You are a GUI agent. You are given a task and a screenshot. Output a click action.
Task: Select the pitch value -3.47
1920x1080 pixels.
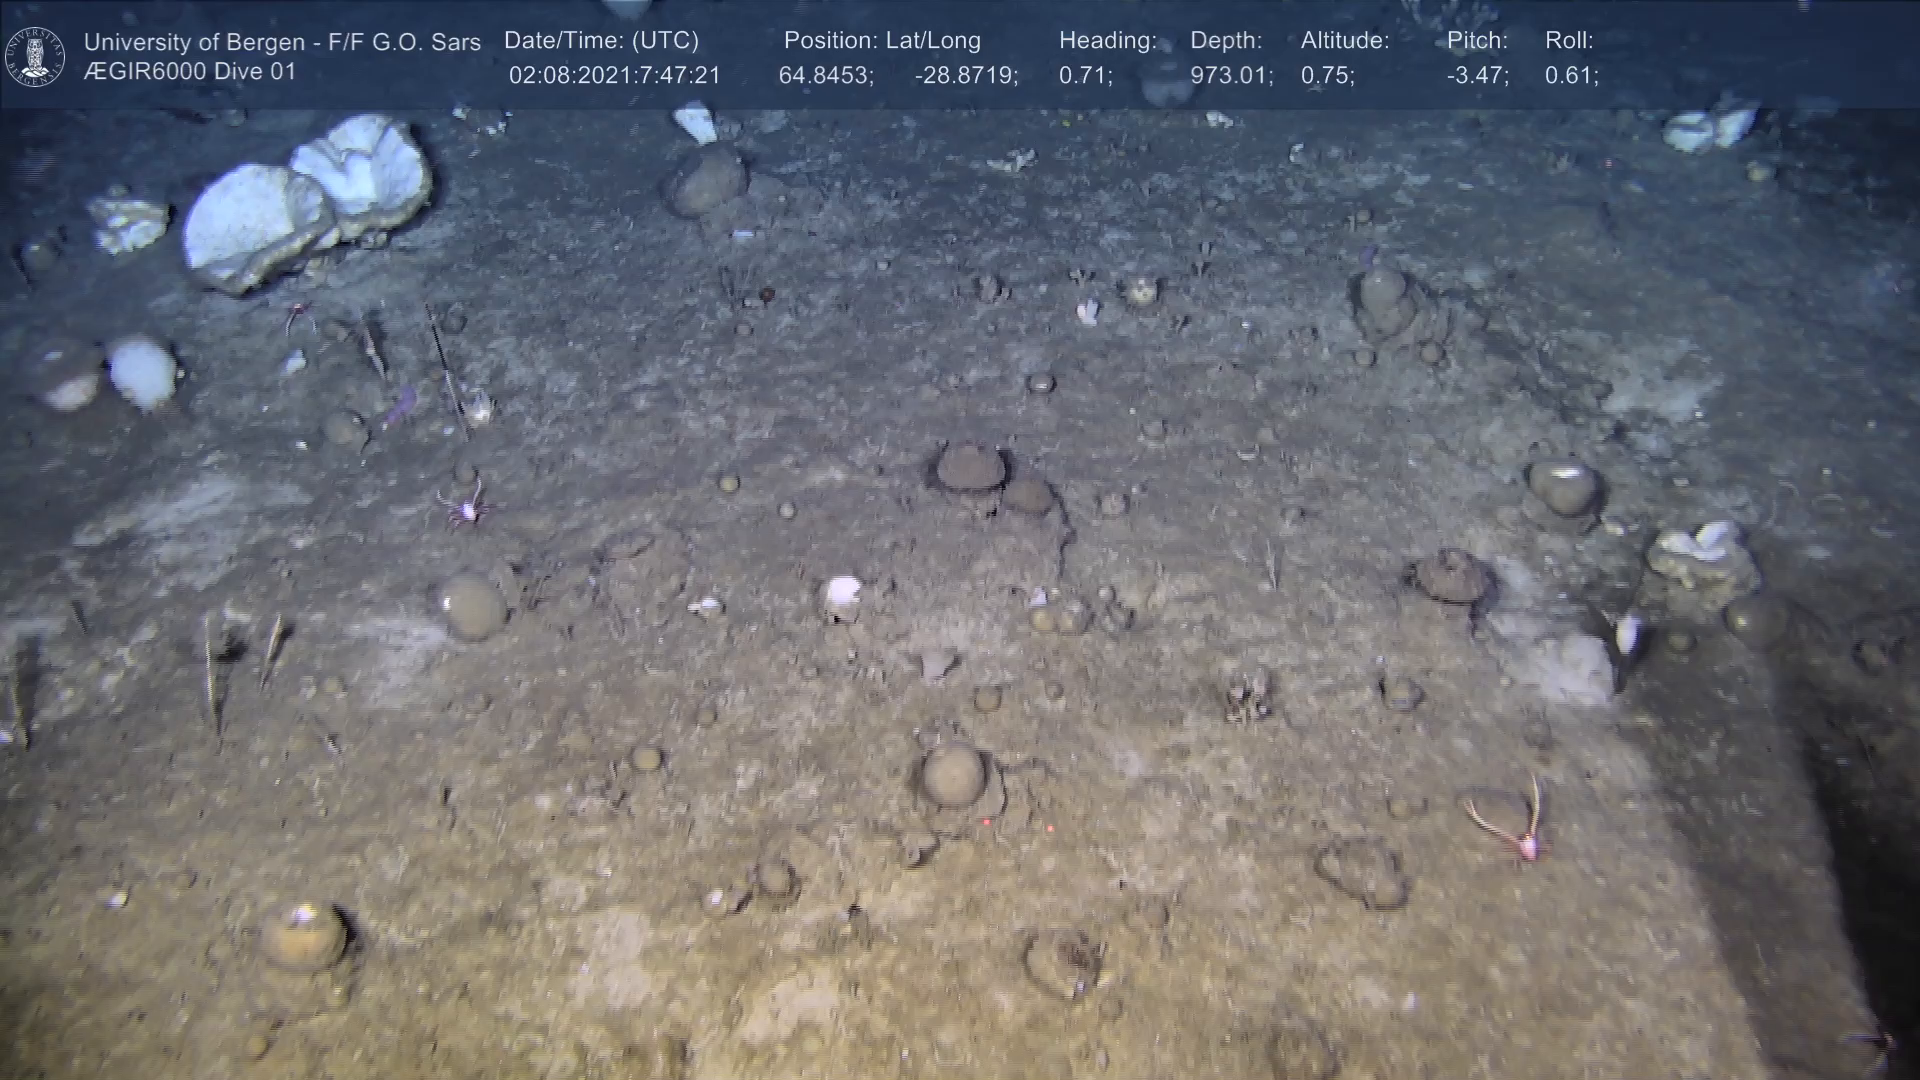(1477, 76)
